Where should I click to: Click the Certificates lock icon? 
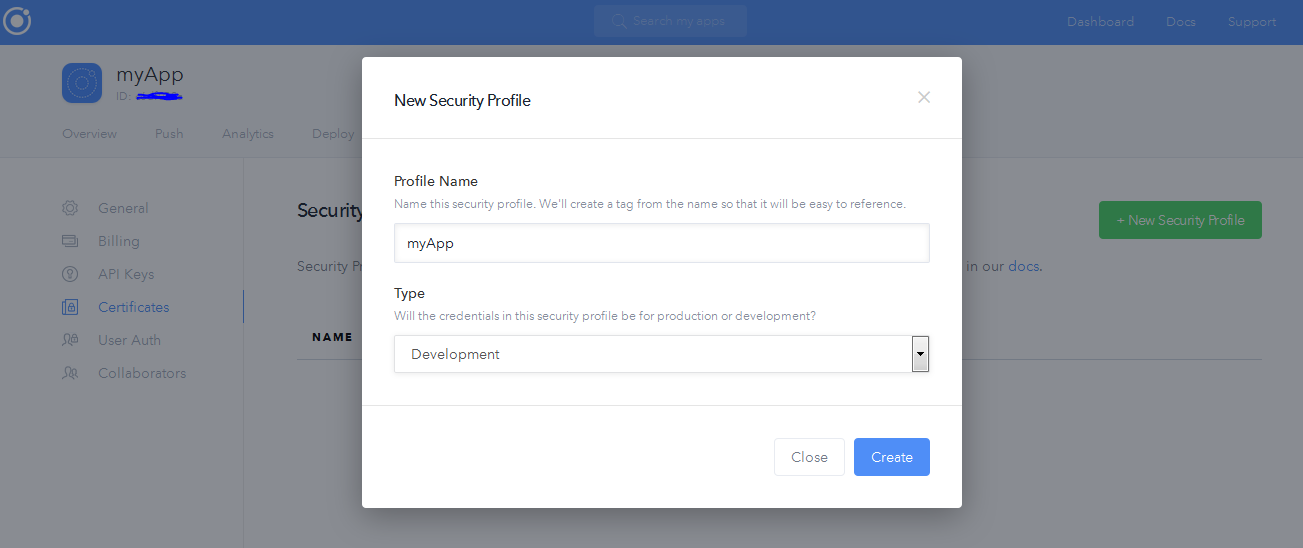(70, 307)
